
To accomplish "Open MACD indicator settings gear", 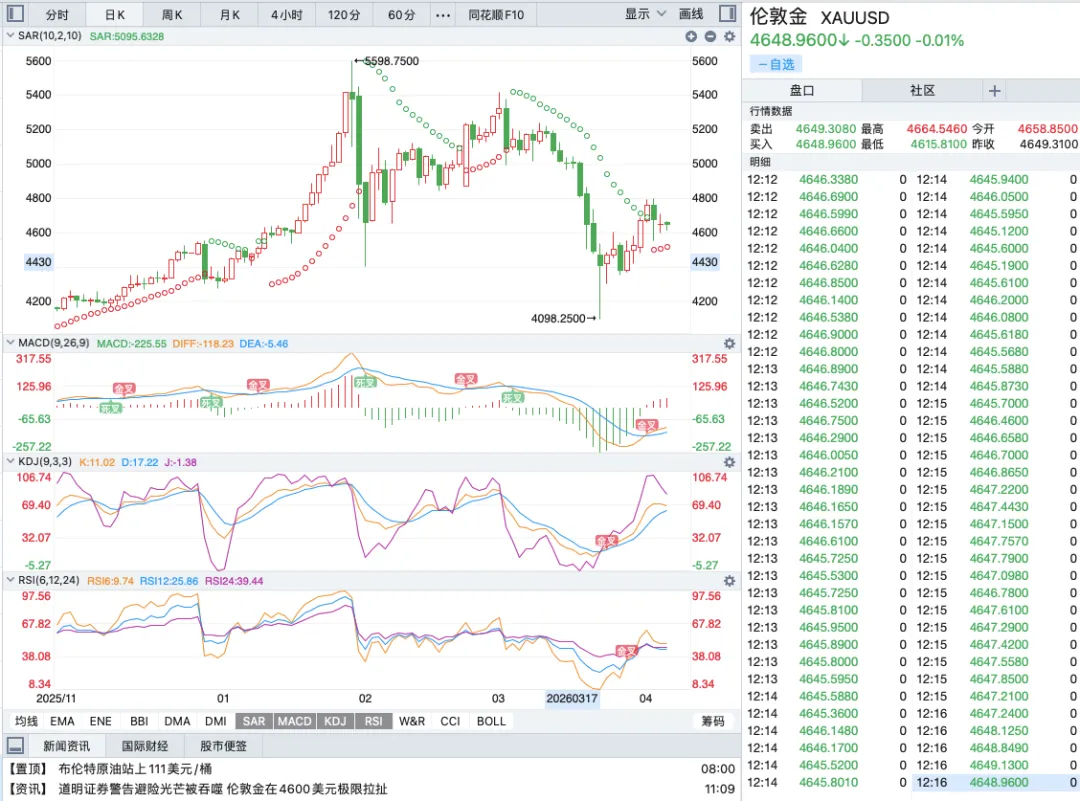I will click(x=729, y=344).
